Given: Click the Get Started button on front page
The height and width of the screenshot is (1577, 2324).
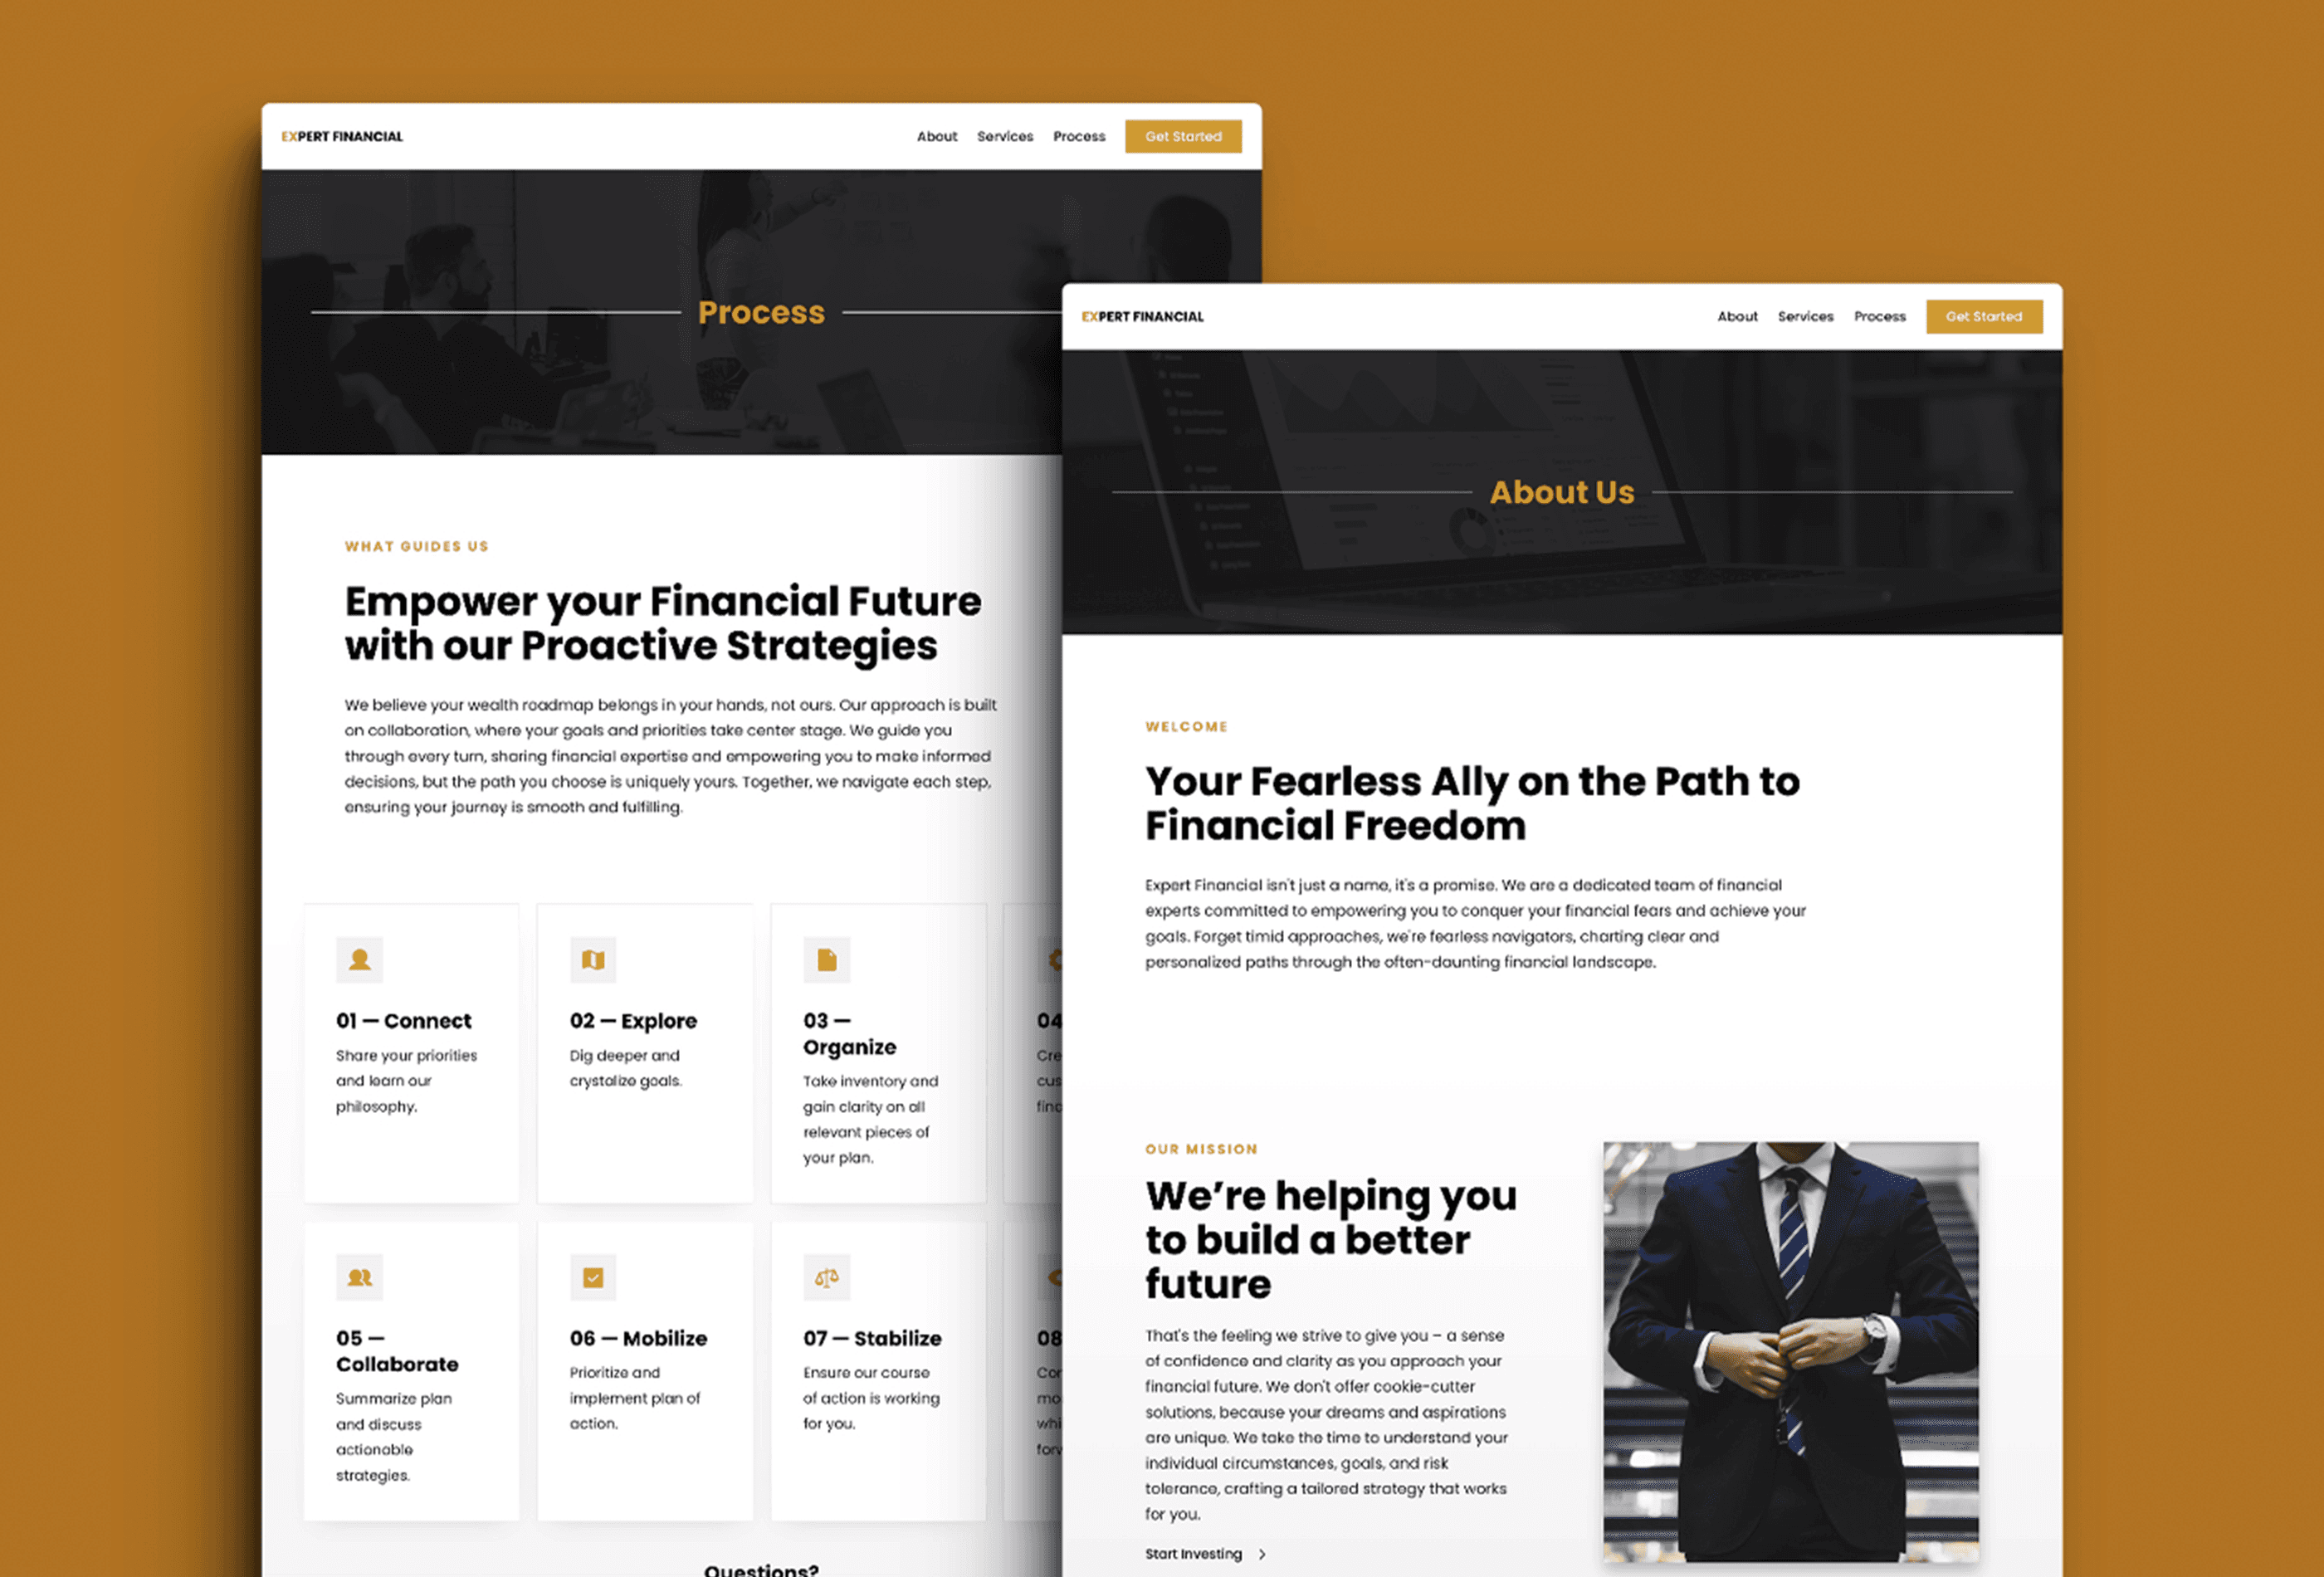Looking at the screenshot, I should 1986,315.
